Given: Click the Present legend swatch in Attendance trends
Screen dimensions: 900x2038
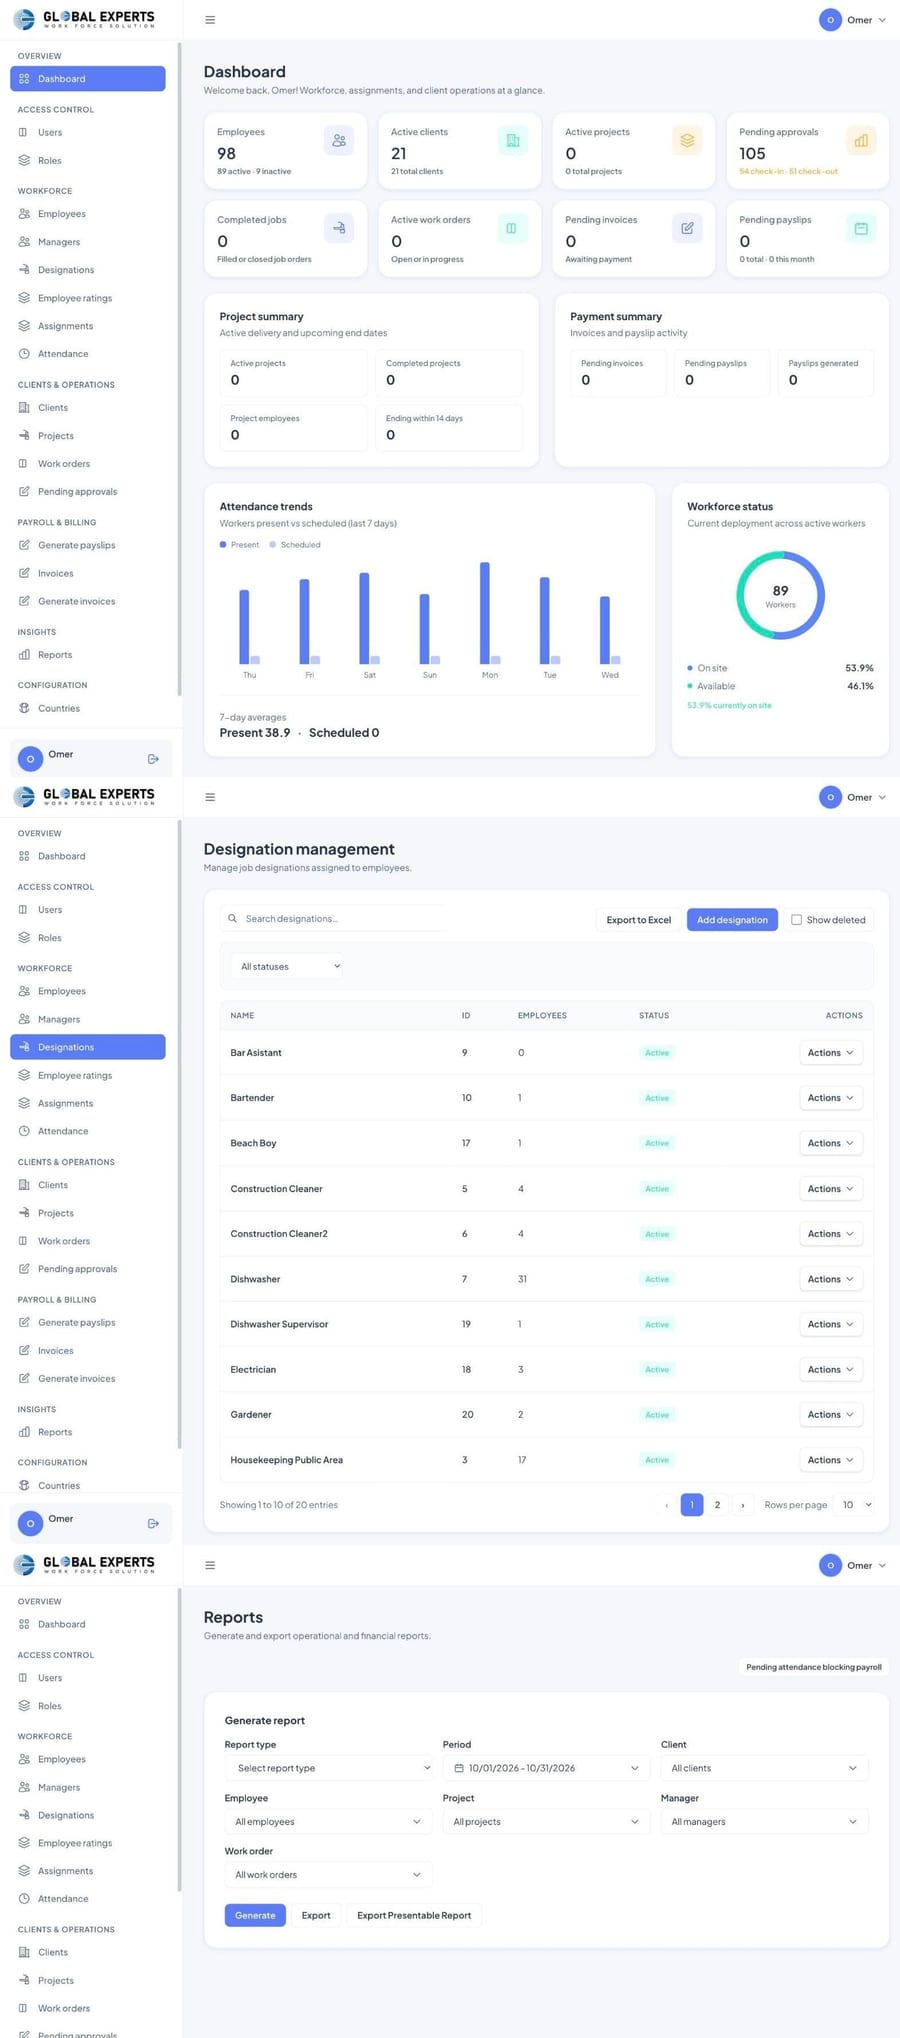Looking at the screenshot, I should [223, 545].
